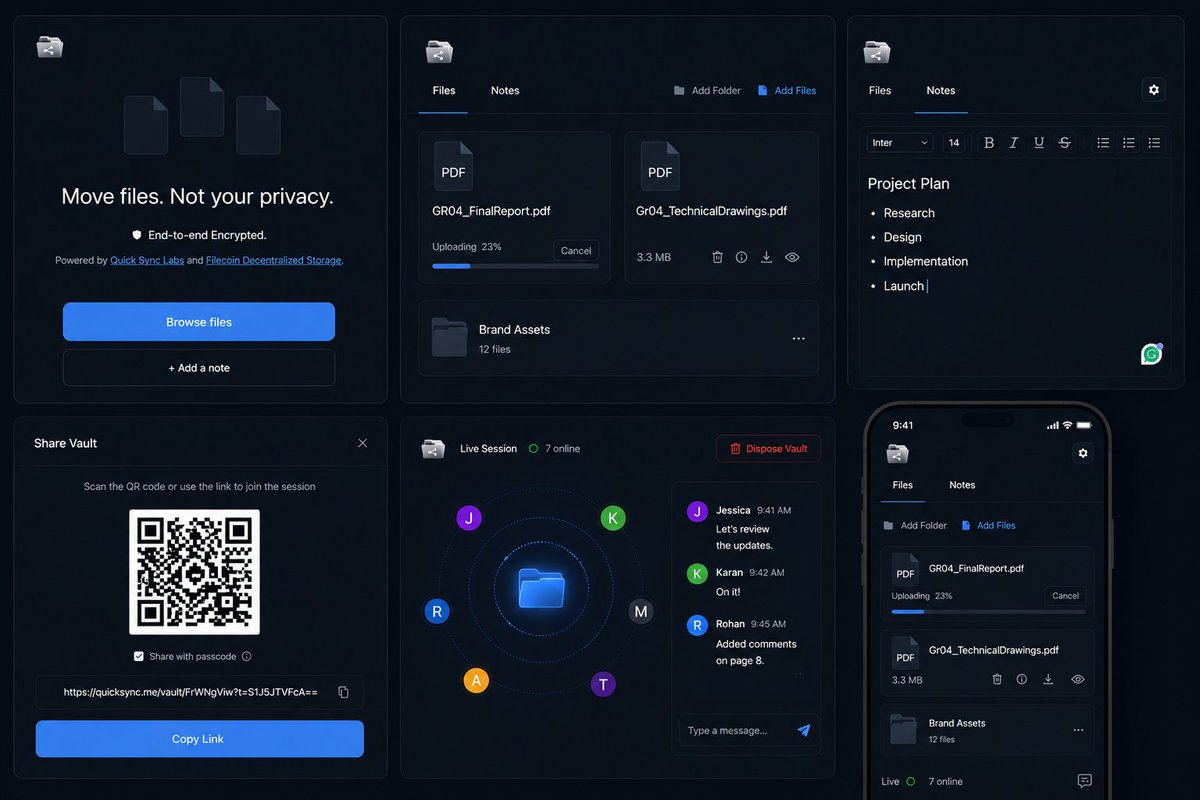This screenshot has width=1200, height=800.
Task: Select Notes tab in notes editor panel
Action: 941,90
